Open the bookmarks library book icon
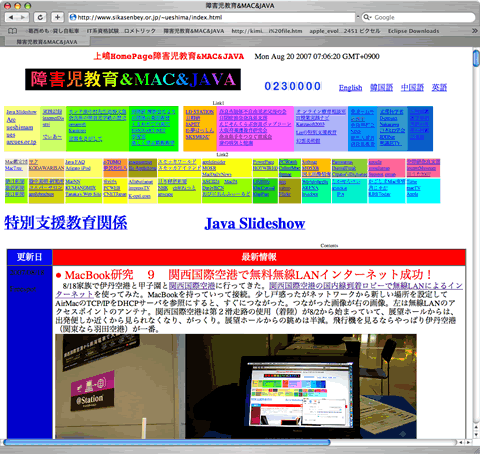 point(12,31)
